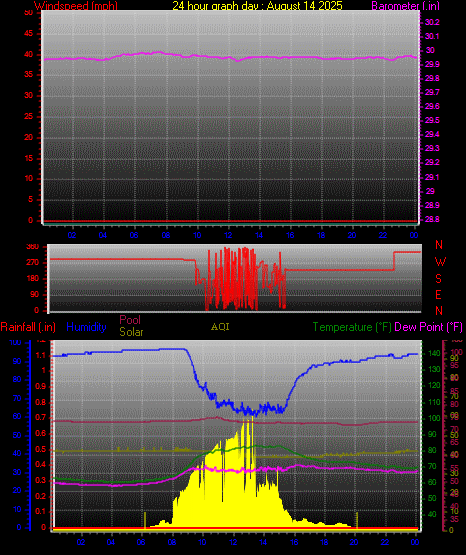The width and height of the screenshot is (466, 555).
Task: Select the 'AQI' legend label
Action: point(220,327)
